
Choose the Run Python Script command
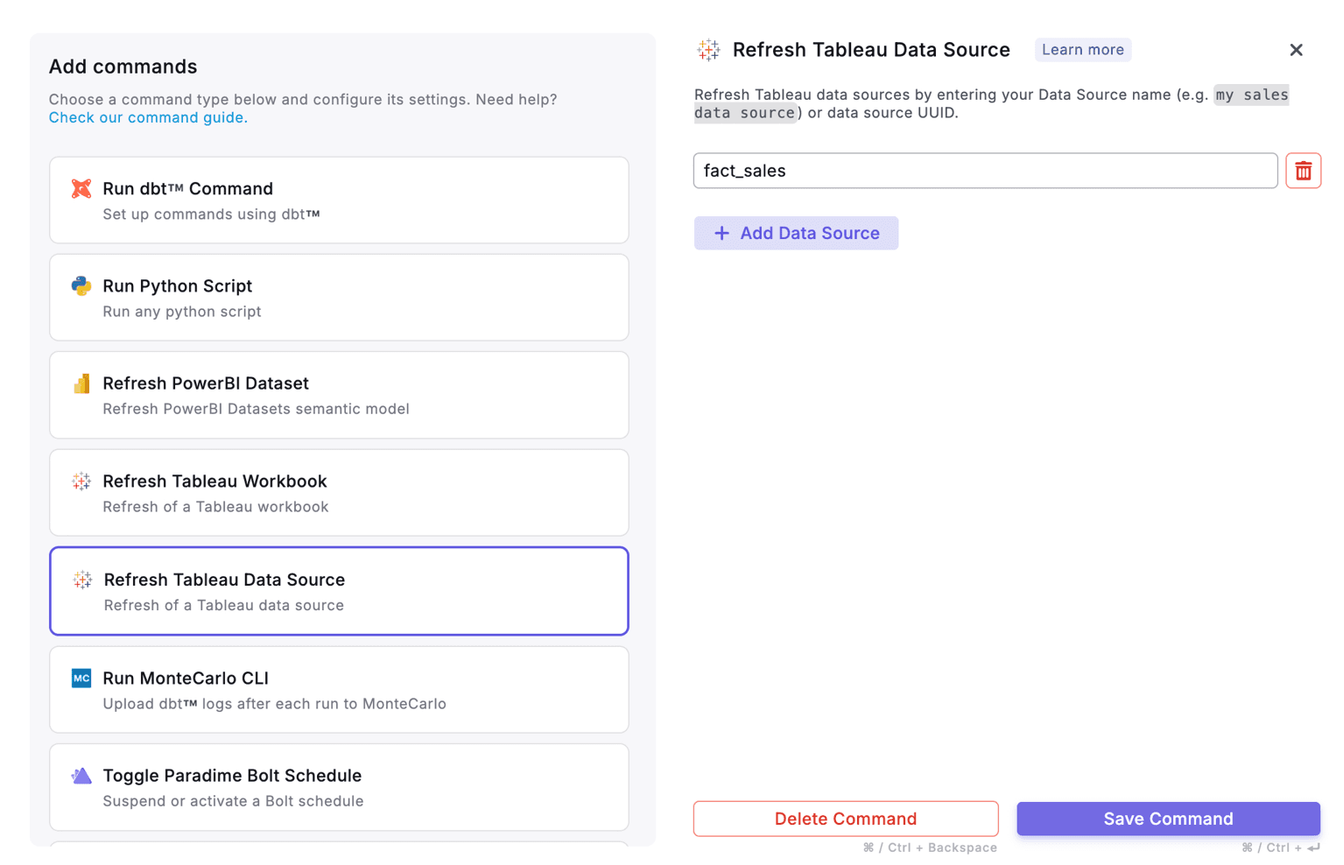click(339, 297)
